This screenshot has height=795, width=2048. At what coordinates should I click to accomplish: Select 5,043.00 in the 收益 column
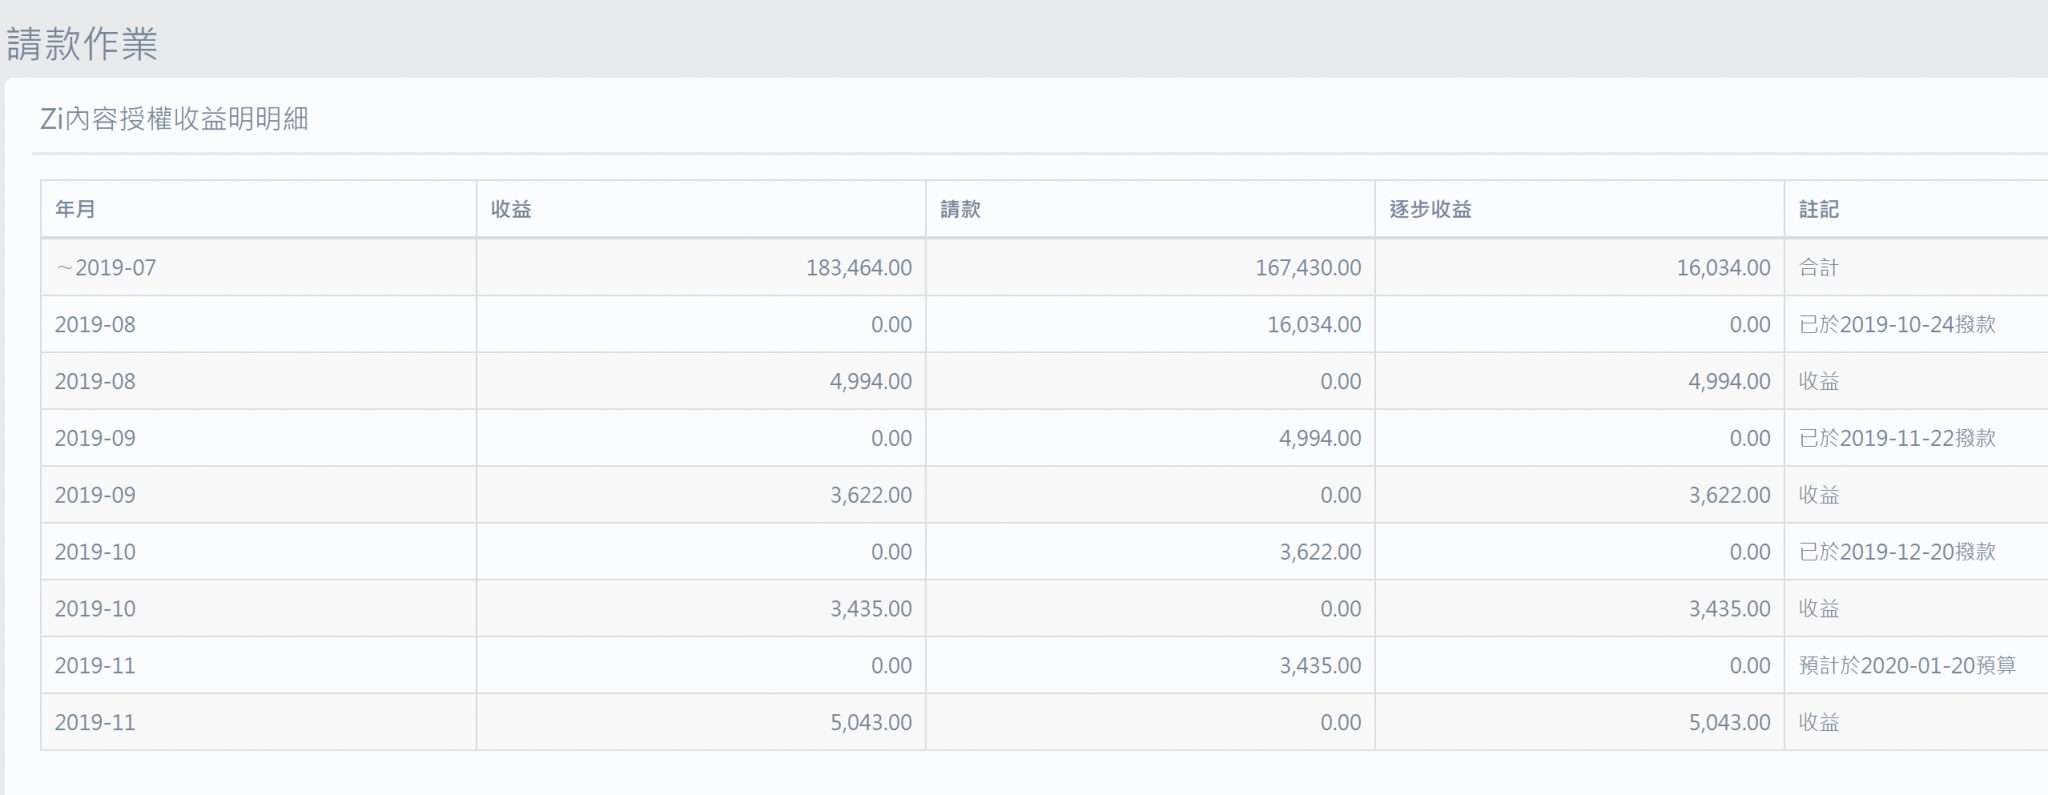coord(870,723)
